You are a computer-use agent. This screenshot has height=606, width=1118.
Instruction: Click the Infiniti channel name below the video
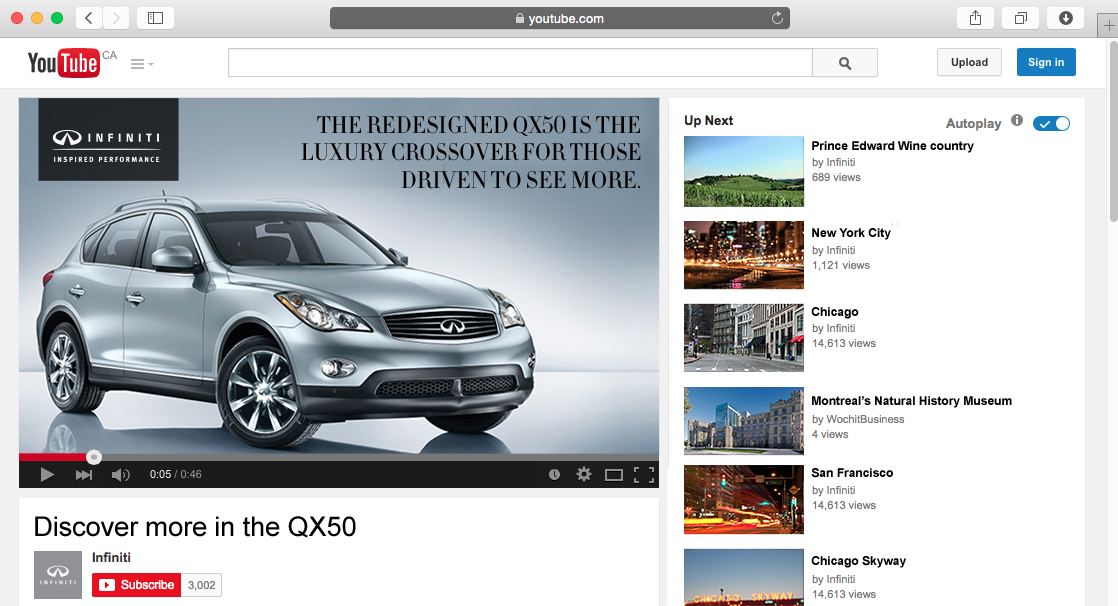111,558
